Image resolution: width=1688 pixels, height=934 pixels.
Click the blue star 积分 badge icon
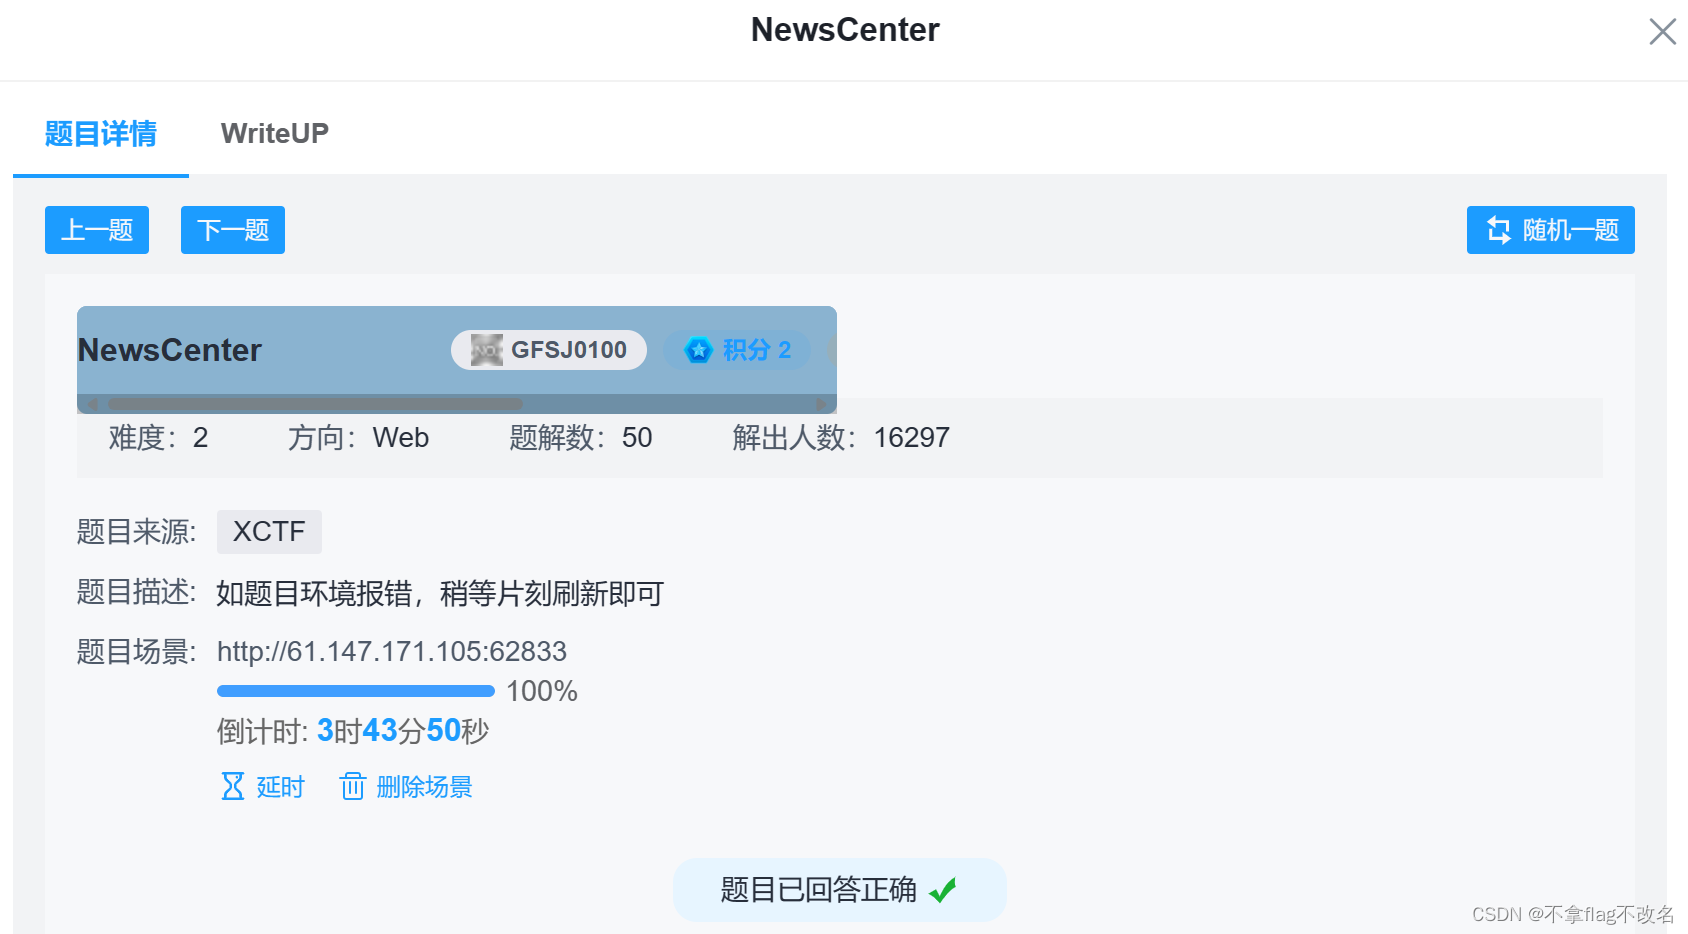coord(698,350)
